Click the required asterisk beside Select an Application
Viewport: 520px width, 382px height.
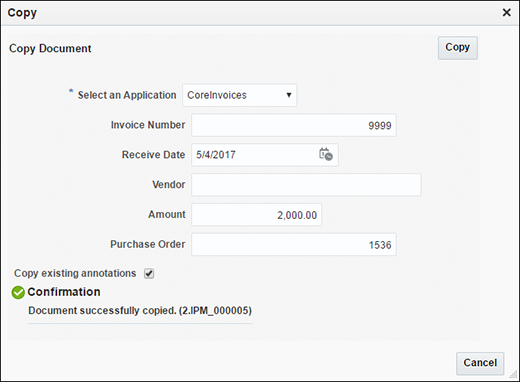click(x=71, y=91)
